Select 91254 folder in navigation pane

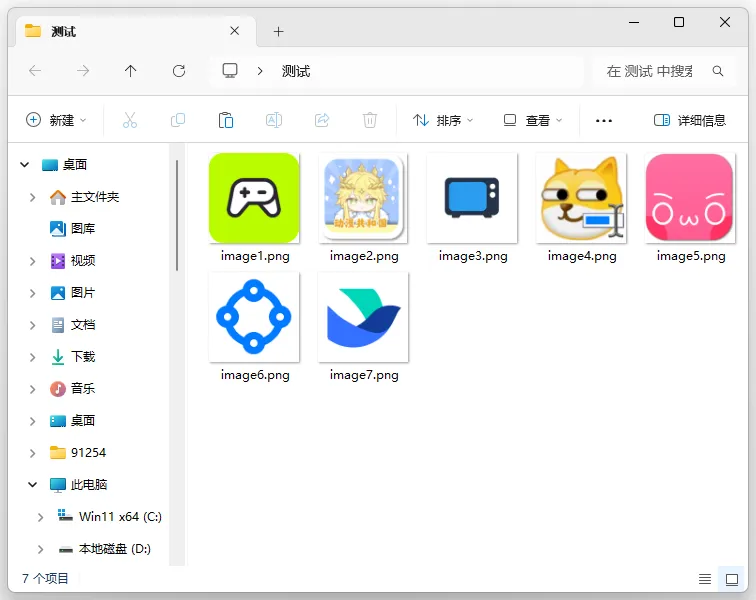click(78, 453)
